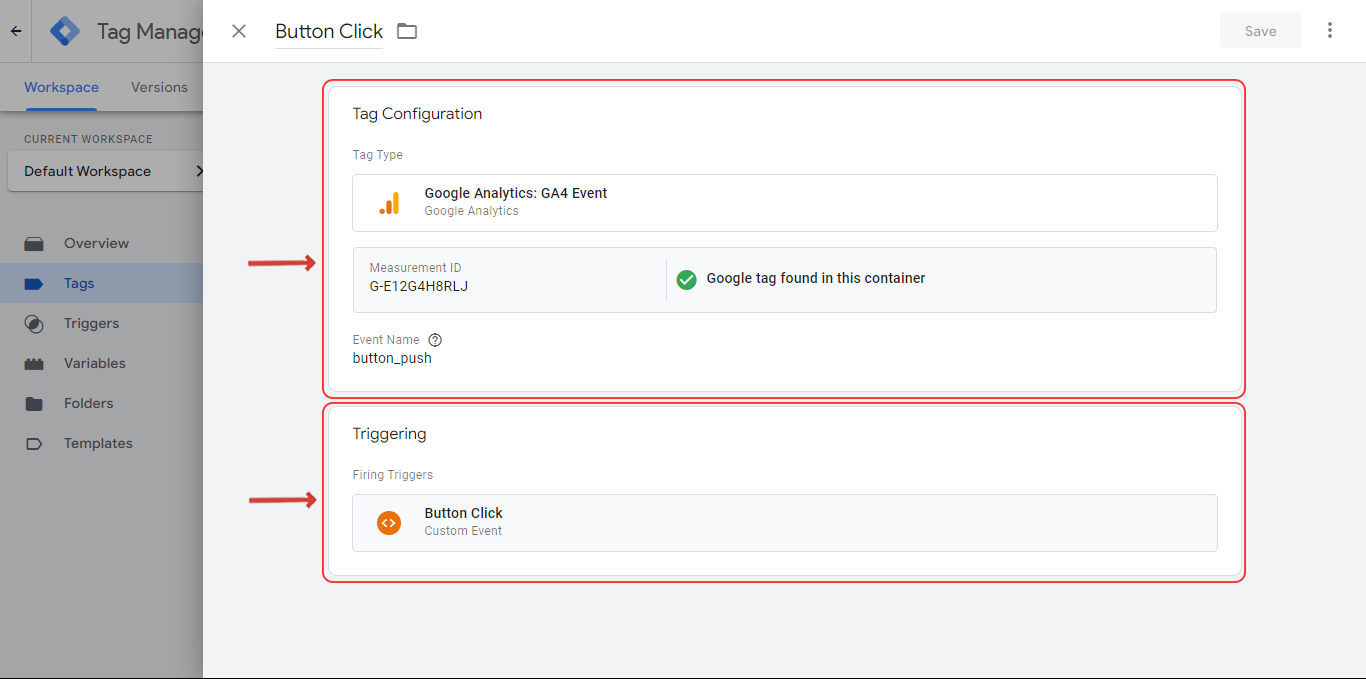The width and height of the screenshot is (1366, 679).
Task: Switch to the Versions tab
Action: pos(159,87)
